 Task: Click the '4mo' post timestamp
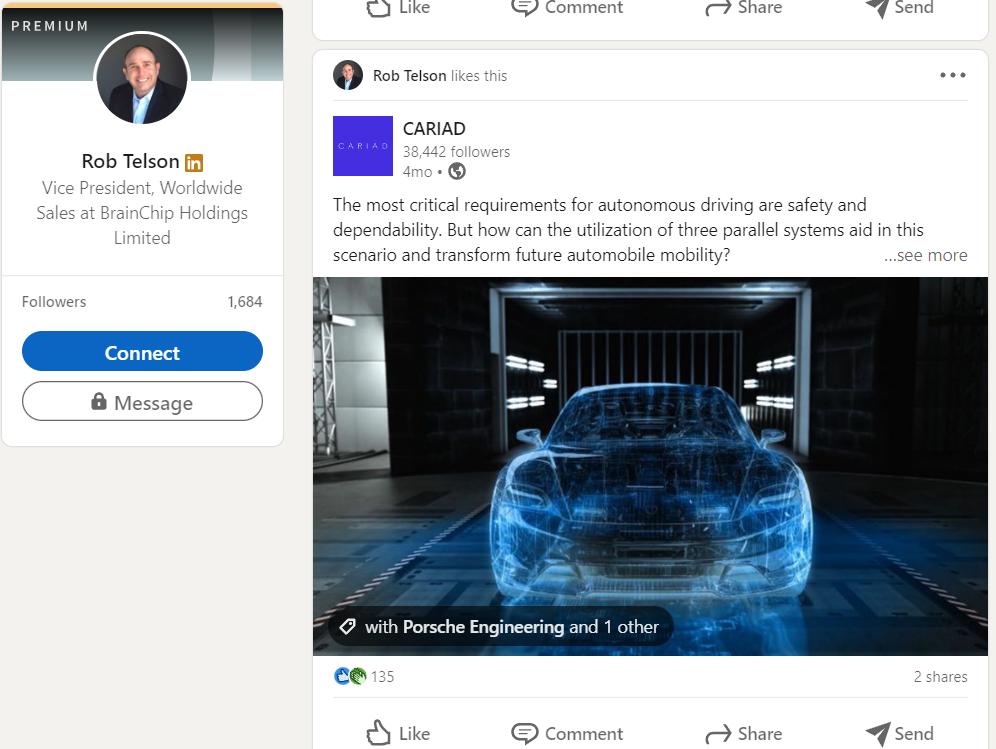click(417, 172)
